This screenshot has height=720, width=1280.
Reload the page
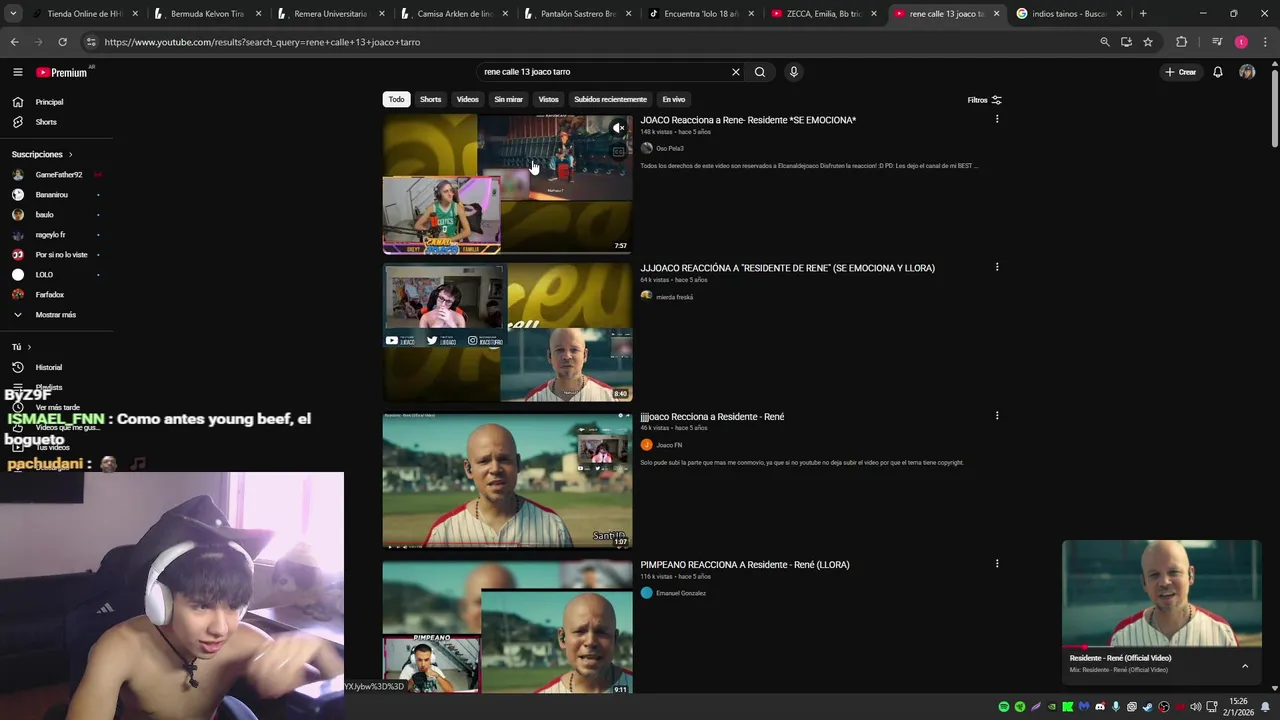click(62, 42)
